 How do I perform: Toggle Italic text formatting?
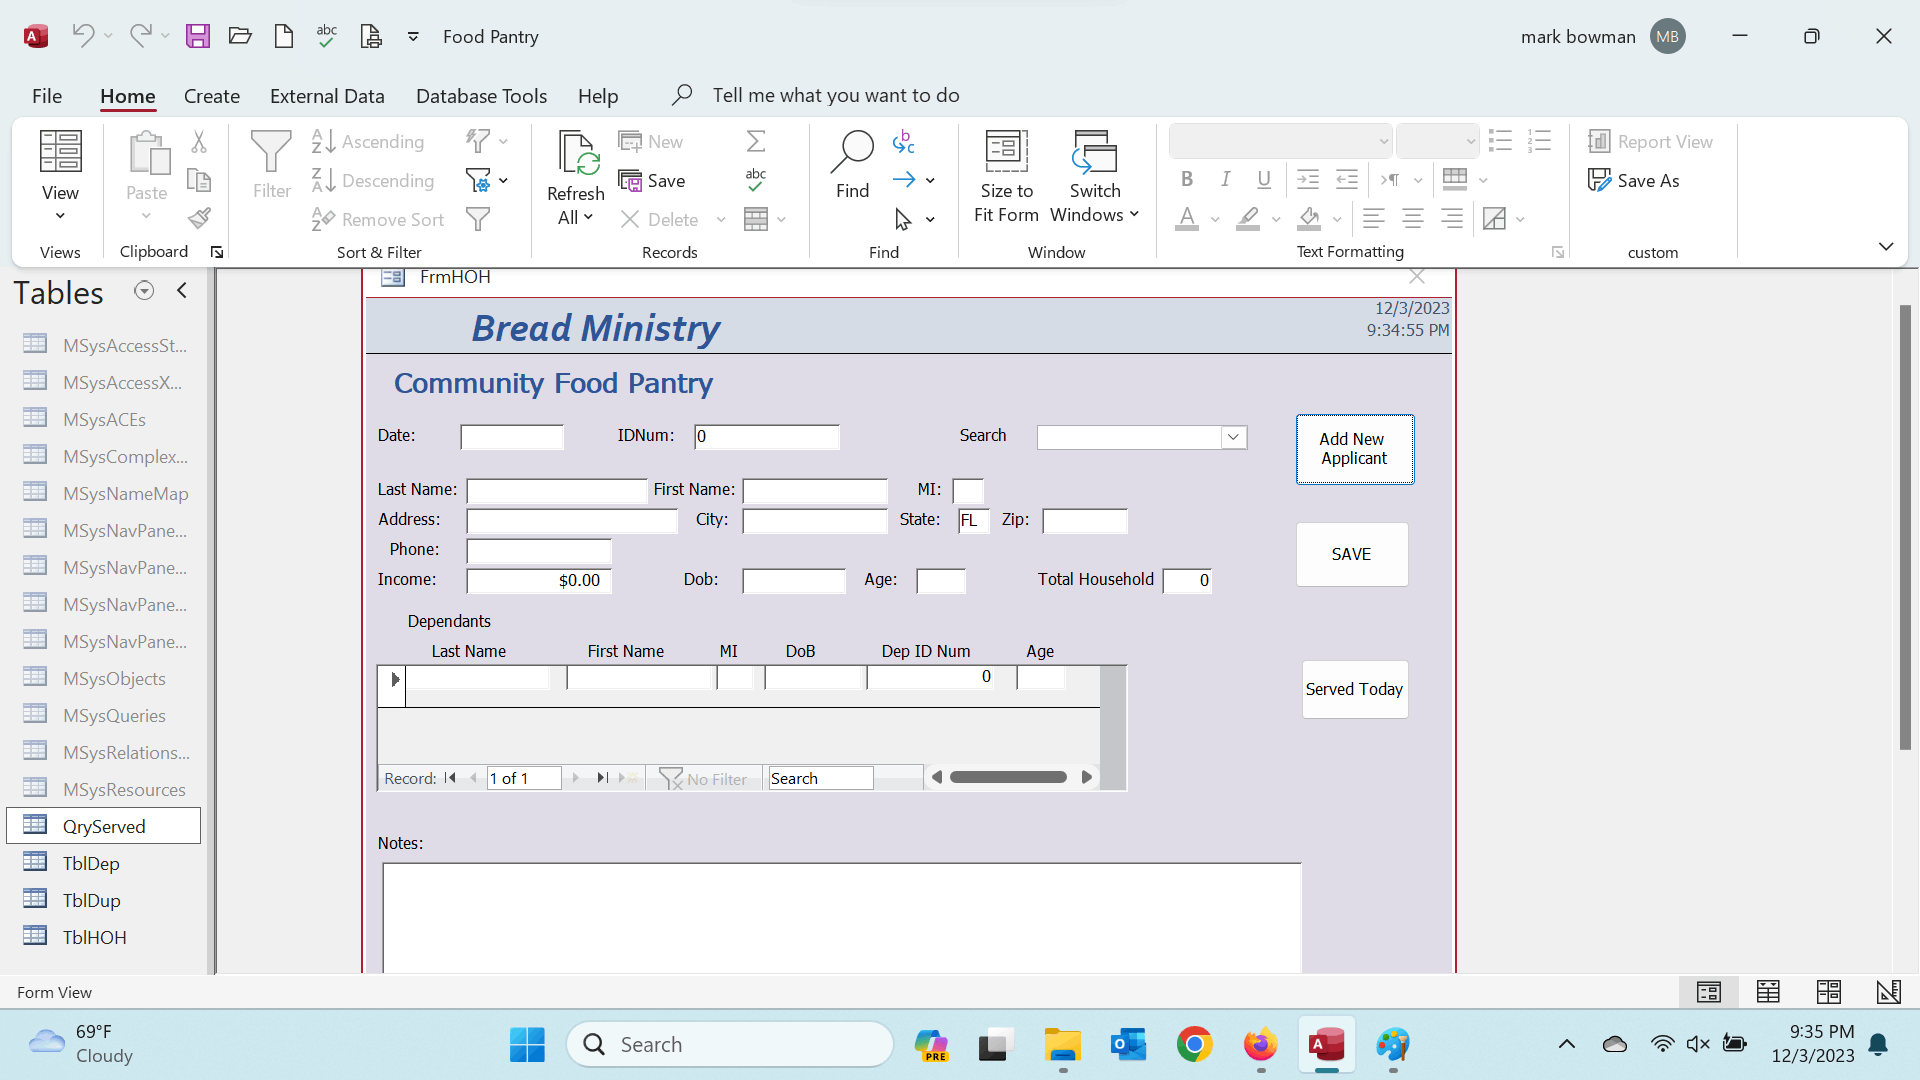coord(1225,180)
